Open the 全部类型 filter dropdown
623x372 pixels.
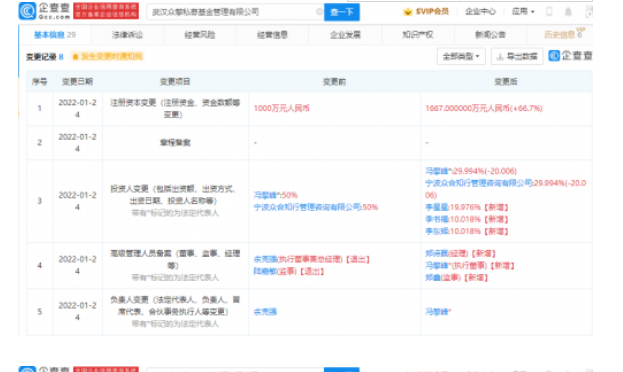pos(461,56)
